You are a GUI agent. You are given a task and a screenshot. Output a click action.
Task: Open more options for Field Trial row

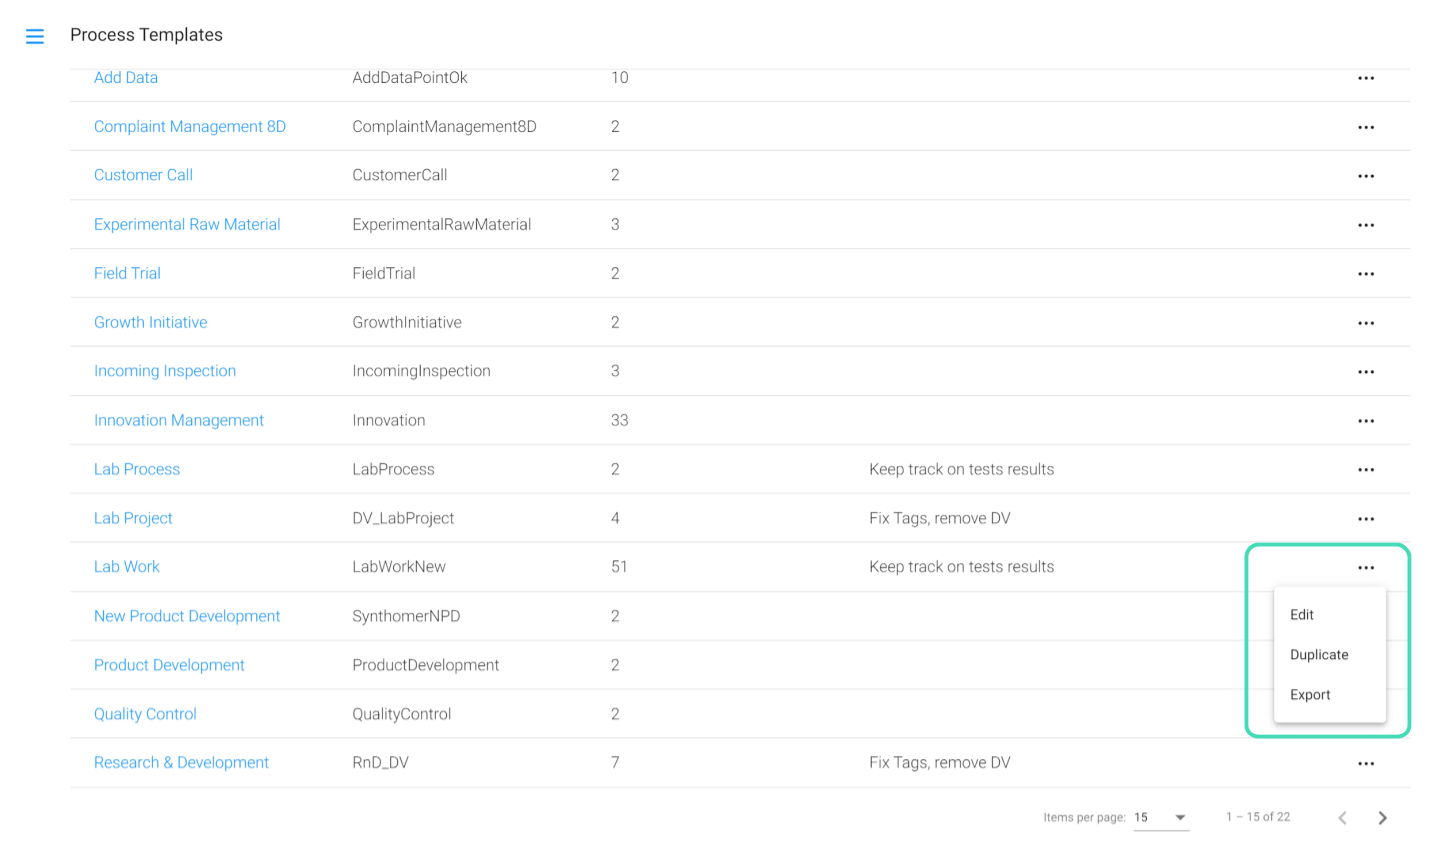1366,274
